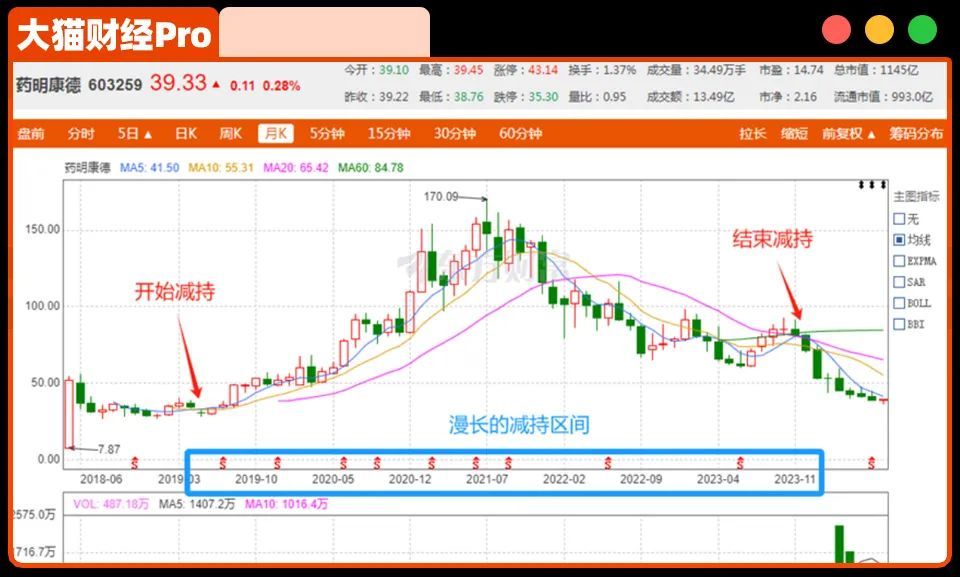Click the S marker near 2023-04

[740, 462]
